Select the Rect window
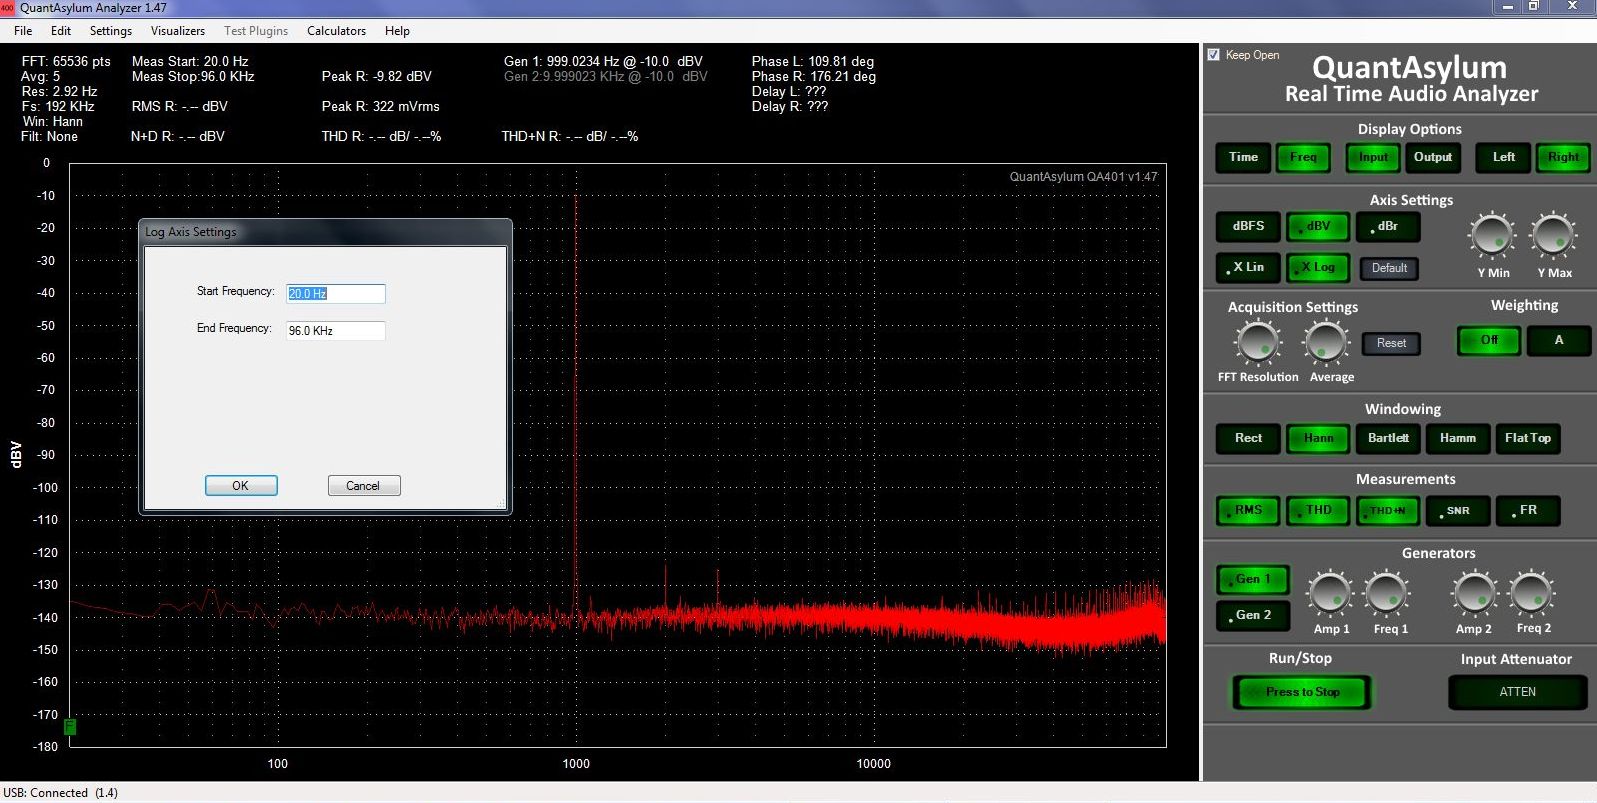Screen dimensions: 1597x803 point(1248,439)
